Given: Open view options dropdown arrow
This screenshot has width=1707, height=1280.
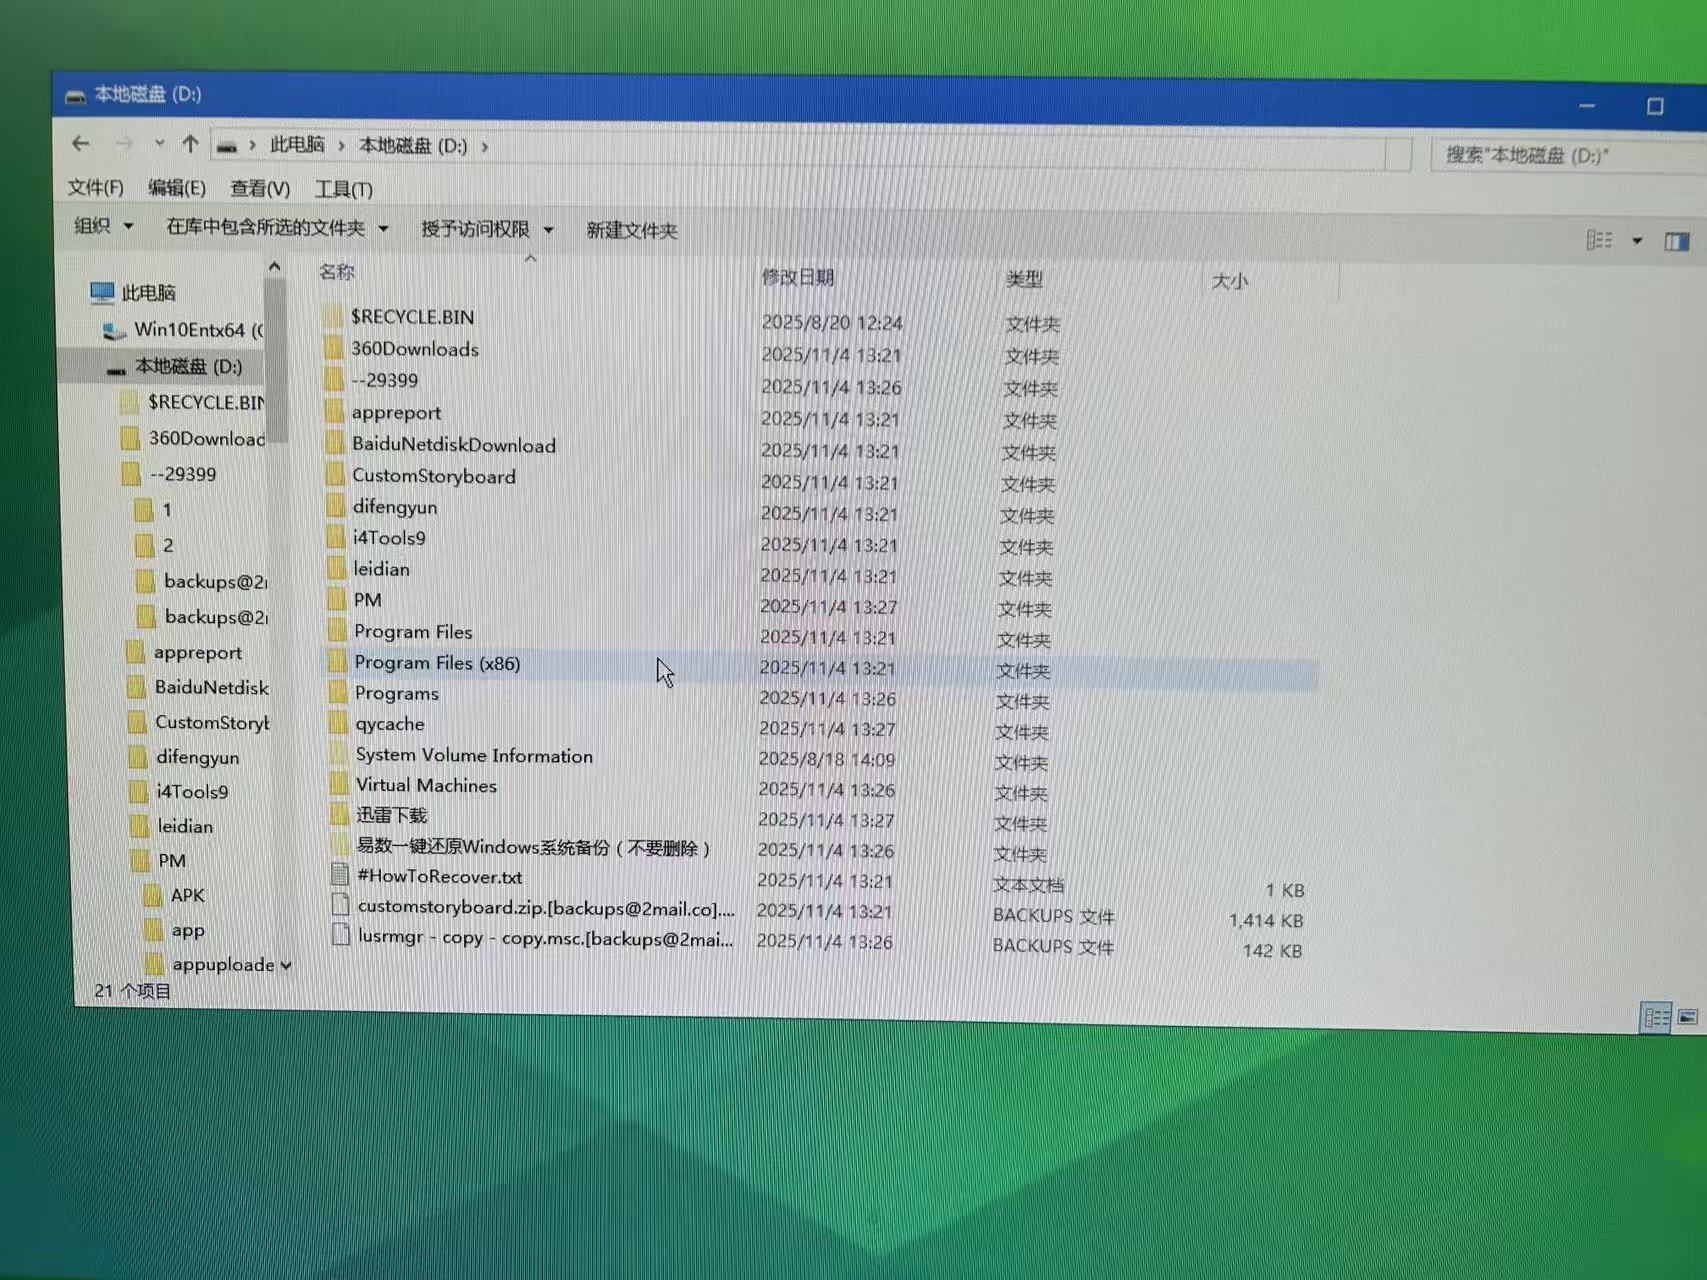Looking at the screenshot, I should click(x=1637, y=241).
